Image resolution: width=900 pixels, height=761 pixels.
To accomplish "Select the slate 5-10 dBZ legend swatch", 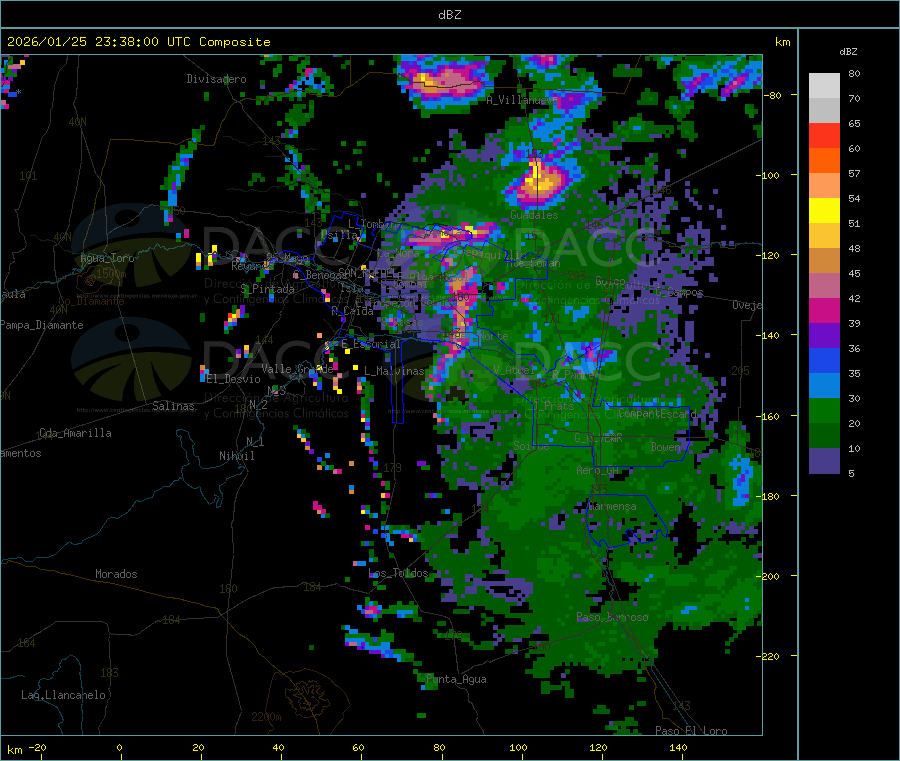I will [x=824, y=461].
